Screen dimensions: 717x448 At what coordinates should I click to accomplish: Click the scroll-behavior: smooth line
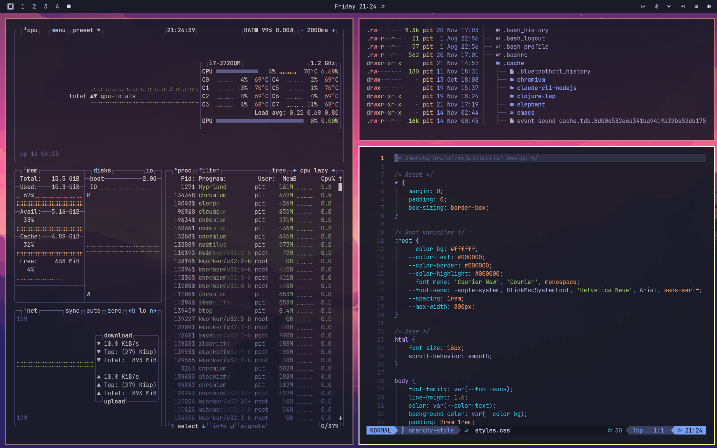point(450,356)
